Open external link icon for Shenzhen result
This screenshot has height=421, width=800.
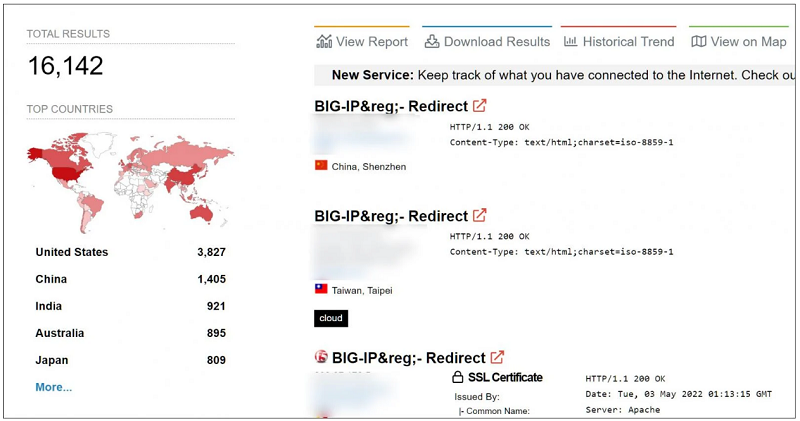pos(480,106)
